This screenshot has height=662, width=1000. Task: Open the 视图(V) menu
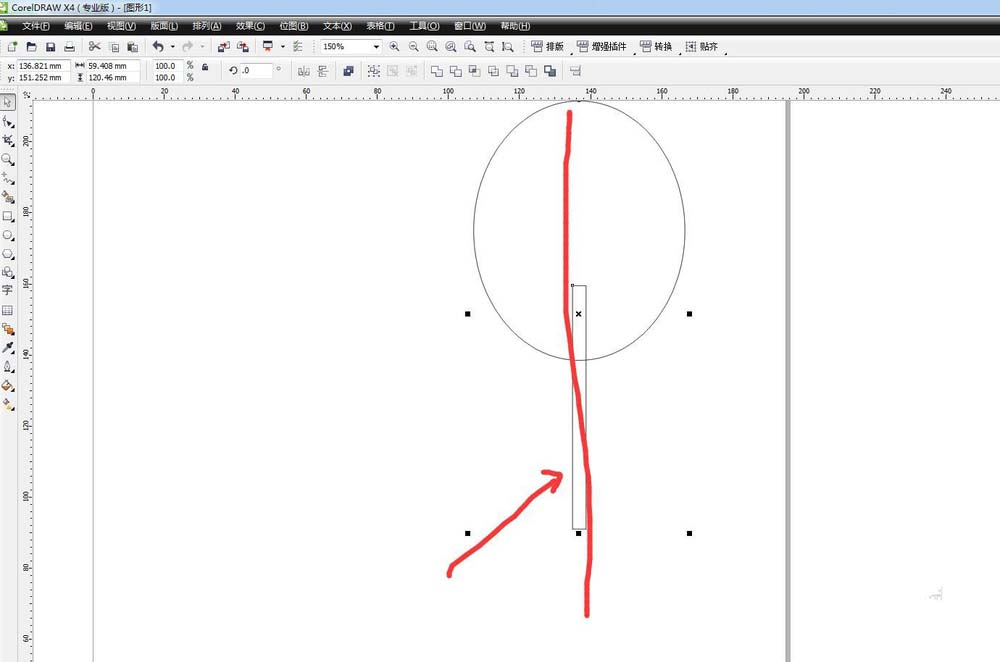pyautogui.click(x=121, y=26)
